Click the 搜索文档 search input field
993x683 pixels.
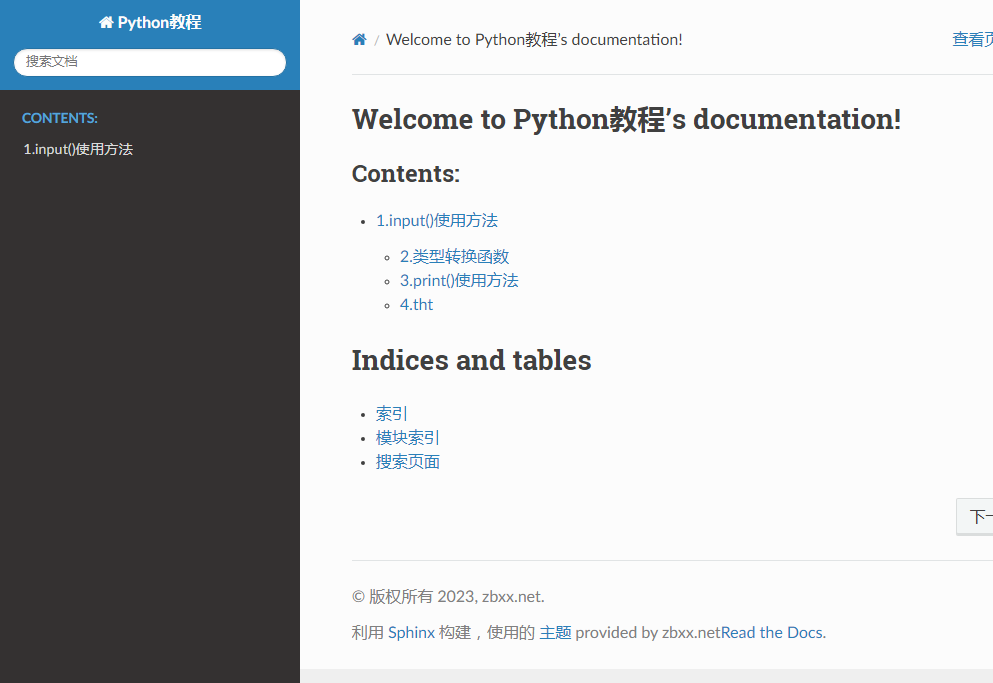click(148, 62)
